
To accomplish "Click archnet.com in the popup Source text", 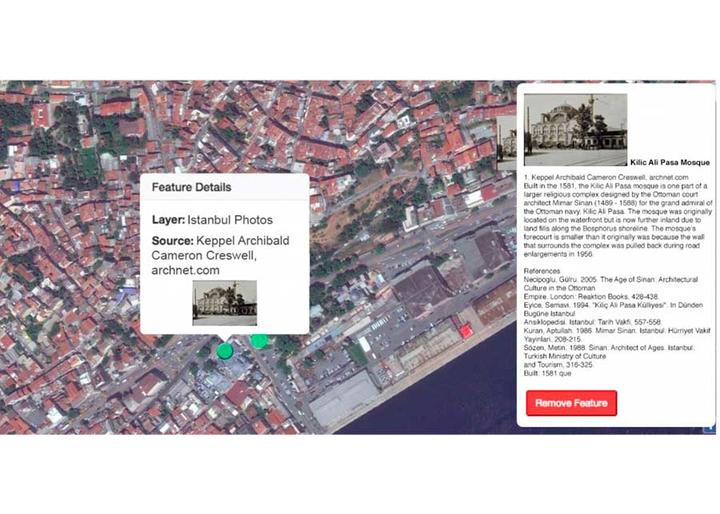I will pyautogui.click(x=186, y=270).
